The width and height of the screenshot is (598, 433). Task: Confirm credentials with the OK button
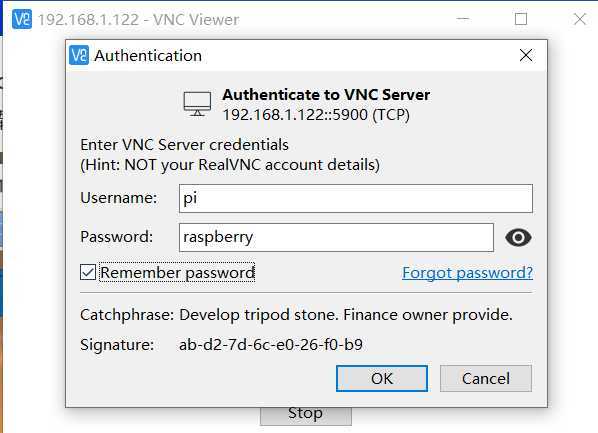pyautogui.click(x=382, y=378)
